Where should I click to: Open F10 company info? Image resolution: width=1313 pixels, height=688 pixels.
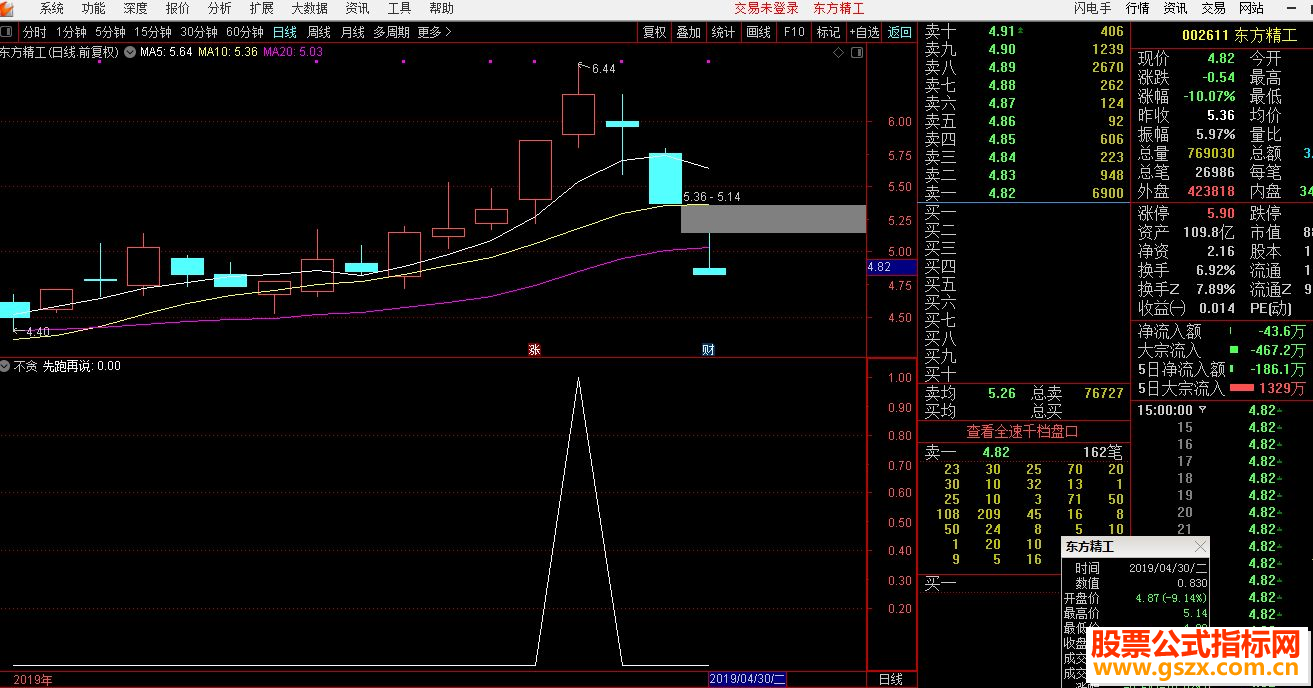(x=794, y=32)
